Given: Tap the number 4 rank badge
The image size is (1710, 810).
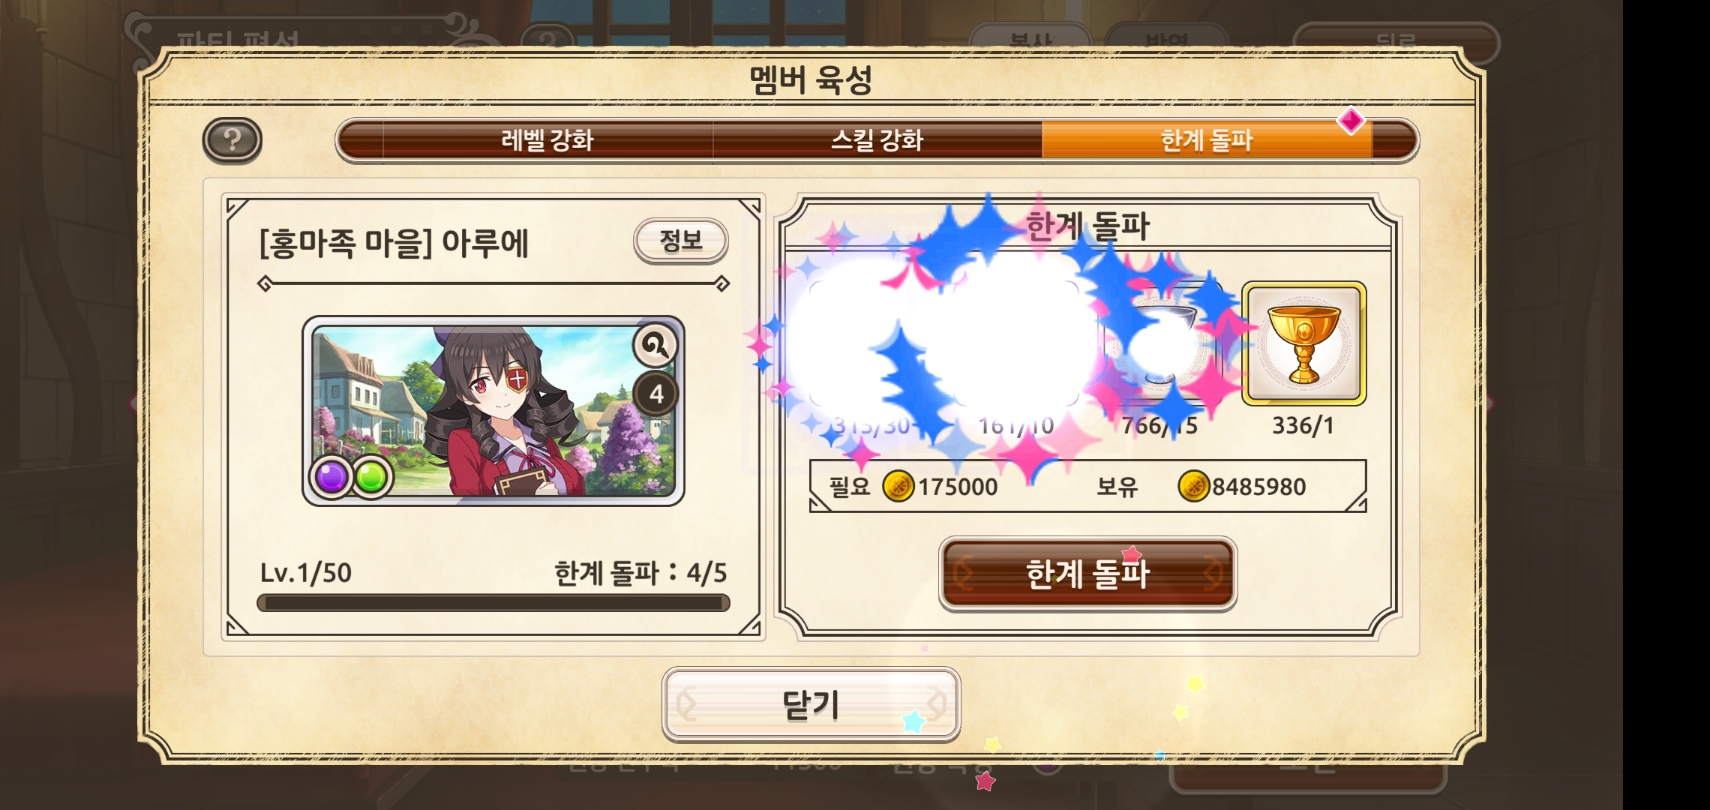Looking at the screenshot, I should point(656,395).
